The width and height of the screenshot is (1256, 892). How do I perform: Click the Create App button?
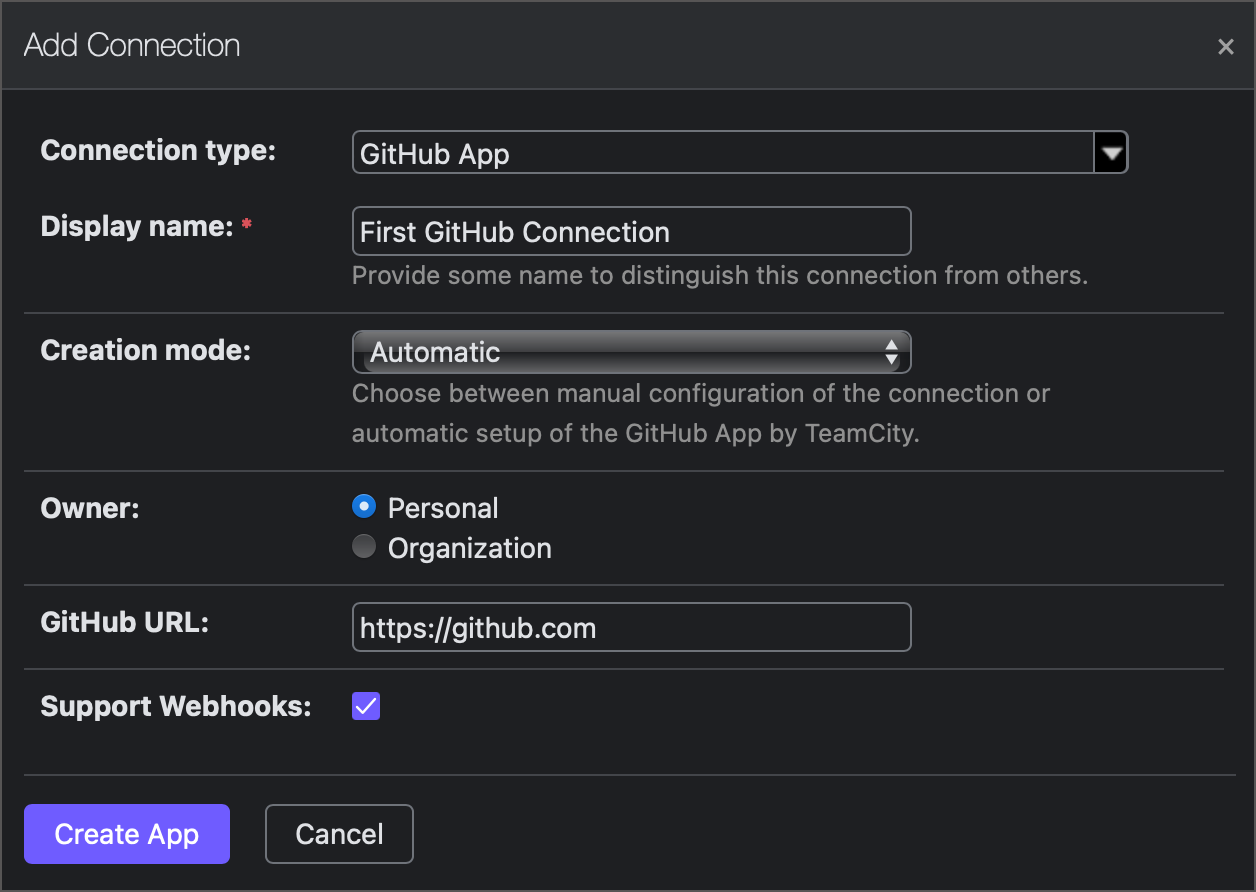point(127,834)
